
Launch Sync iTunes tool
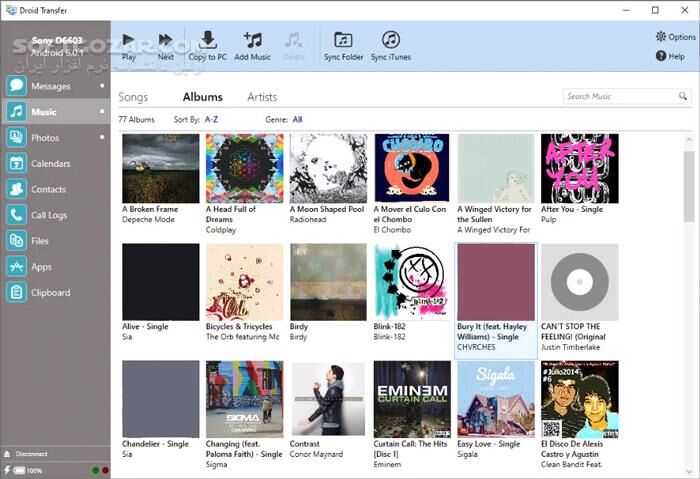pos(390,44)
